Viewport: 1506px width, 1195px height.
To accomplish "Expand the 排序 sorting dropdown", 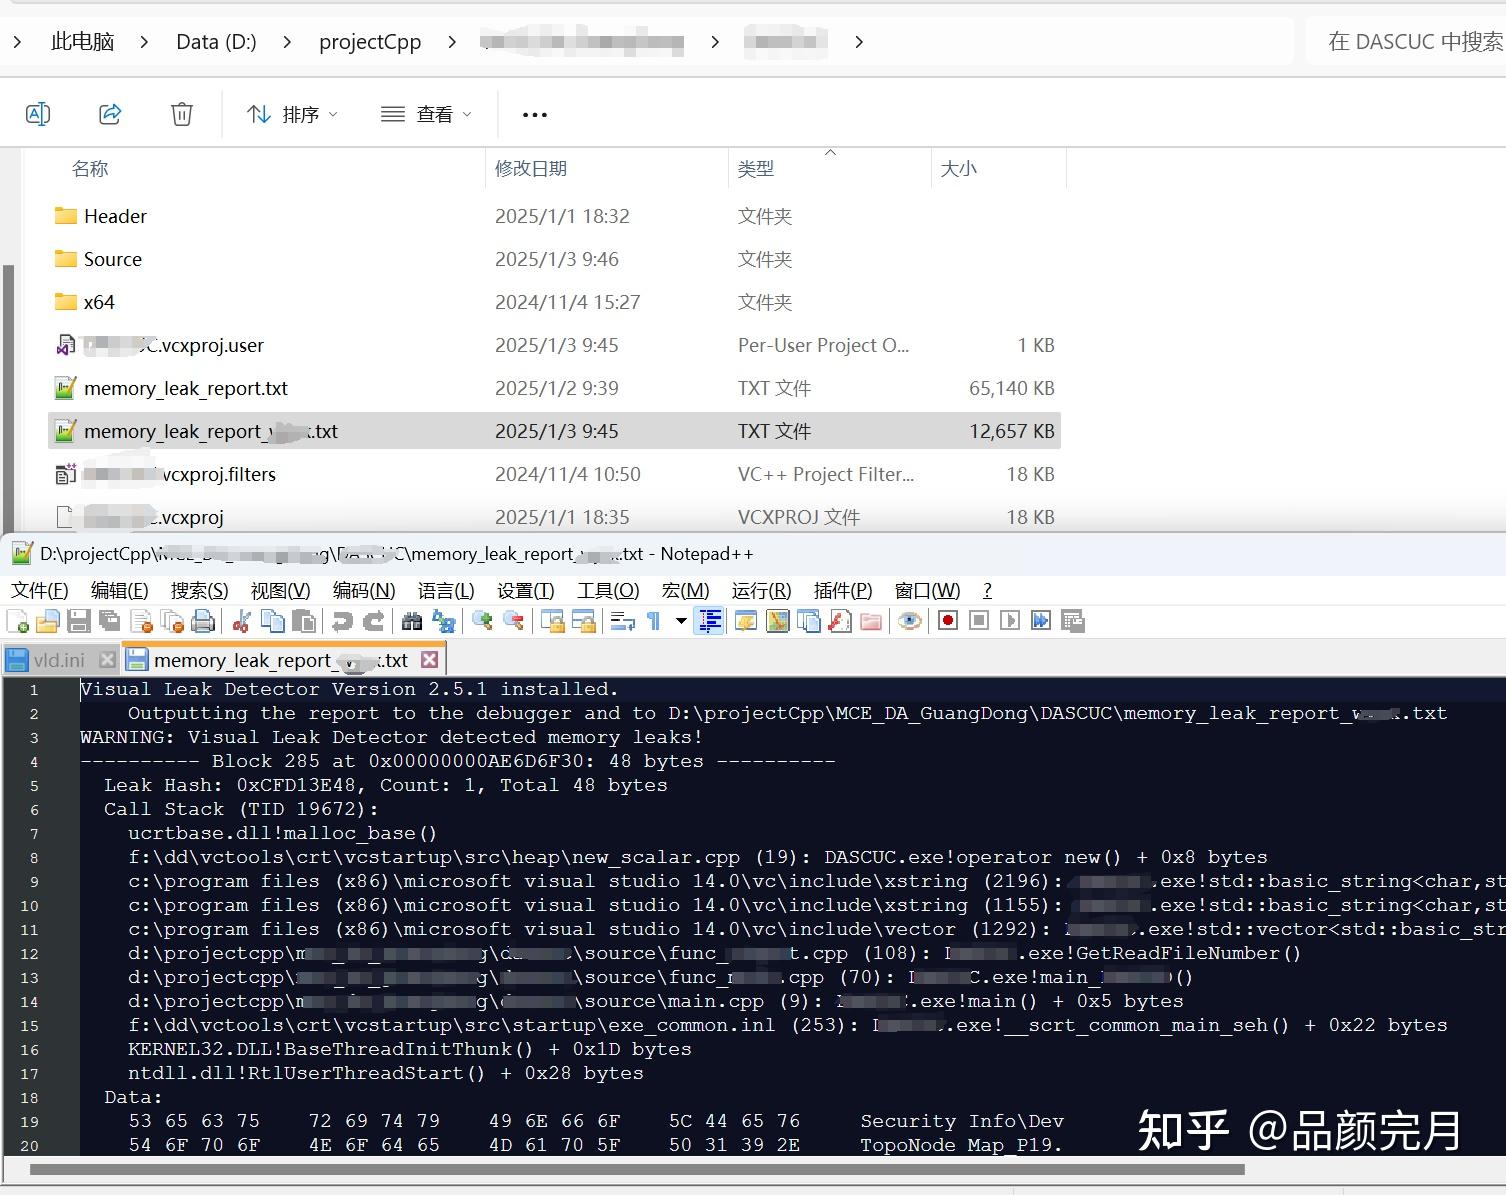I will pyautogui.click(x=291, y=113).
